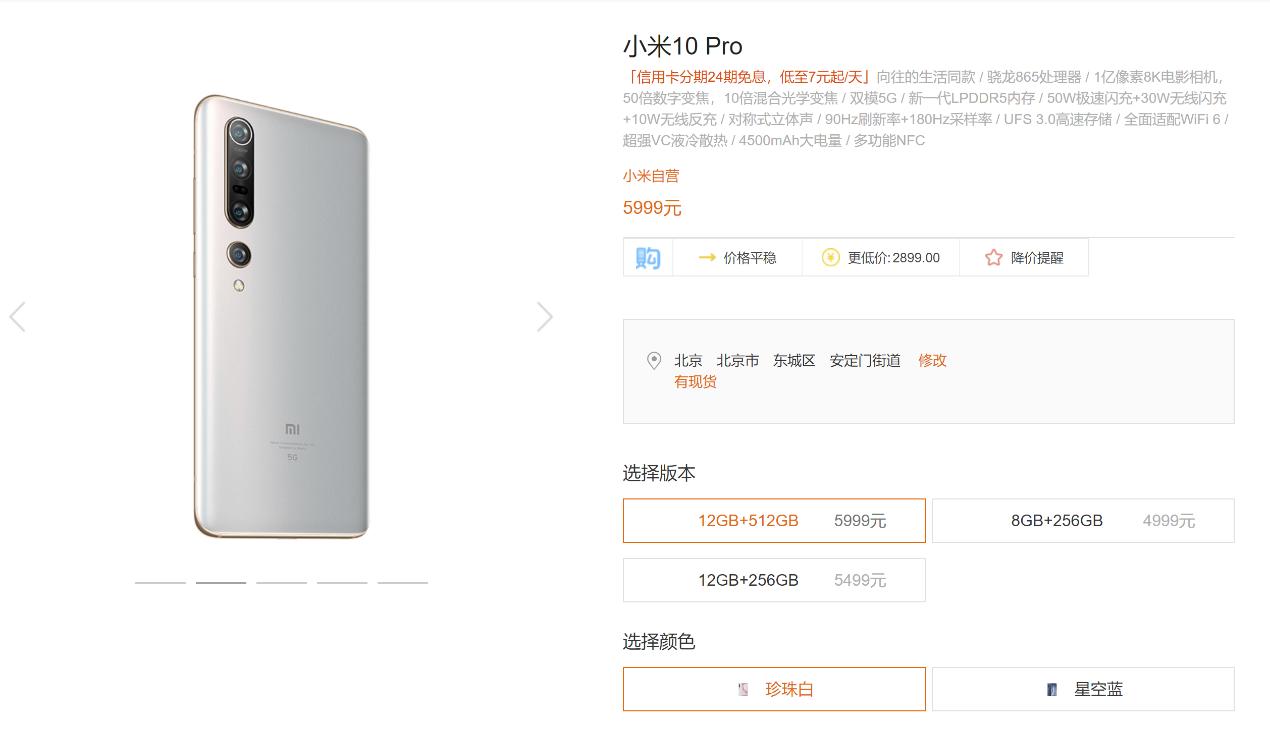Click the mini phone icon beside 星空蓝
Image resolution: width=1270 pixels, height=729 pixels.
coord(1051,689)
